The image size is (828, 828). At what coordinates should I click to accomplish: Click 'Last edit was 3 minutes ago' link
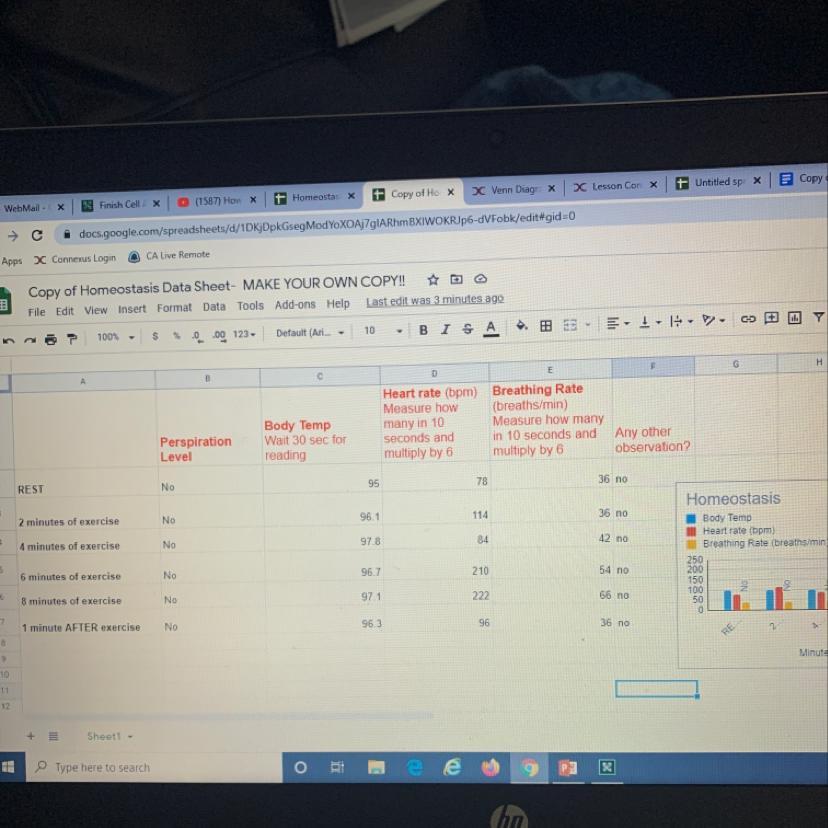[435, 300]
